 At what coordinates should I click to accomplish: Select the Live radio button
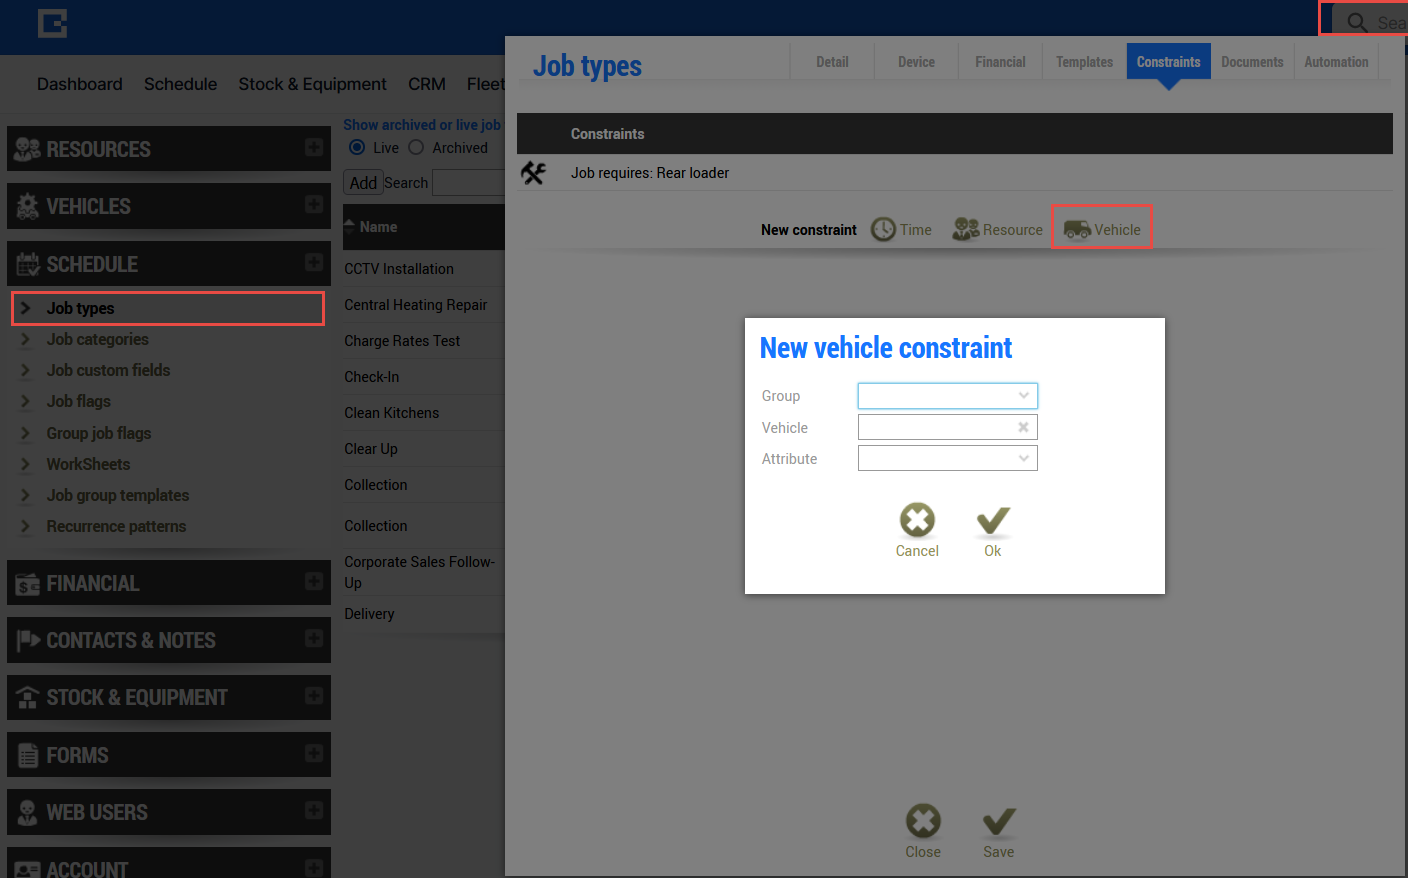point(357,148)
